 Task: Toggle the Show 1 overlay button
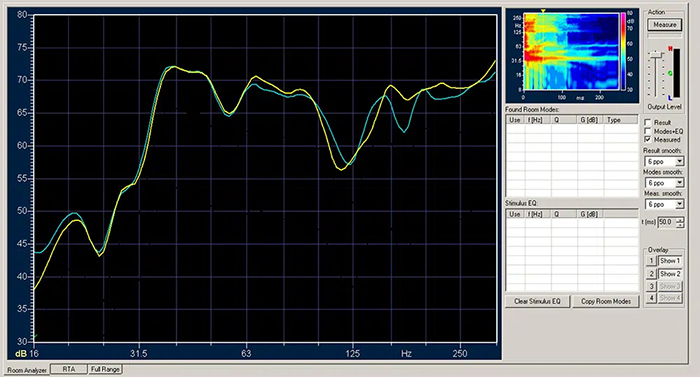coord(670,261)
